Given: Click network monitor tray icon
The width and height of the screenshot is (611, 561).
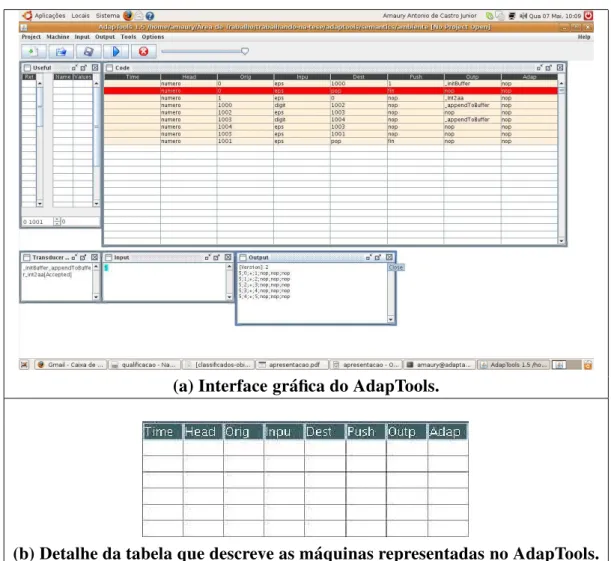Looking at the screenshot, I should pos(512,16).
